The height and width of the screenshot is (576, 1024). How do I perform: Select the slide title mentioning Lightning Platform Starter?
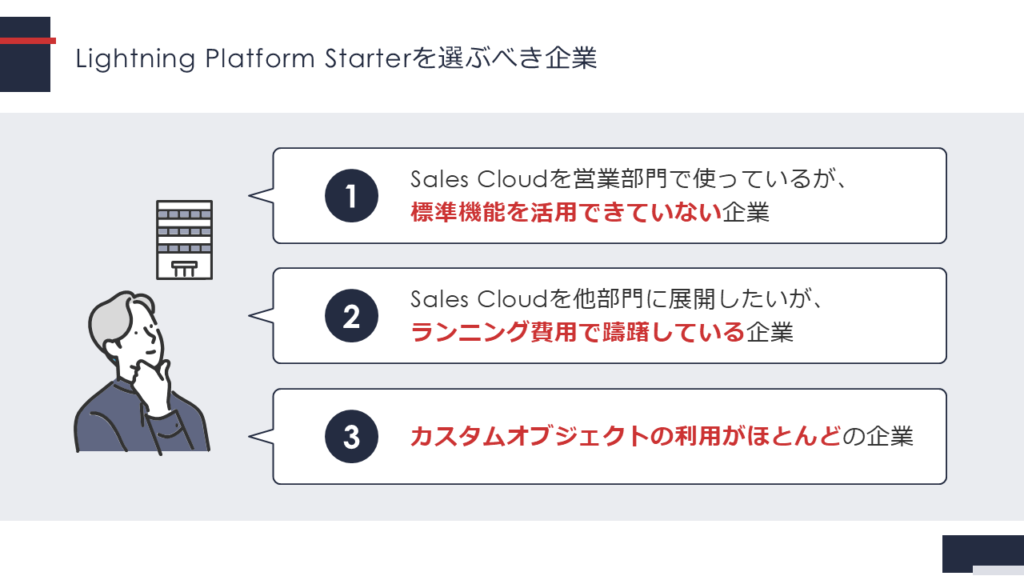335,59
